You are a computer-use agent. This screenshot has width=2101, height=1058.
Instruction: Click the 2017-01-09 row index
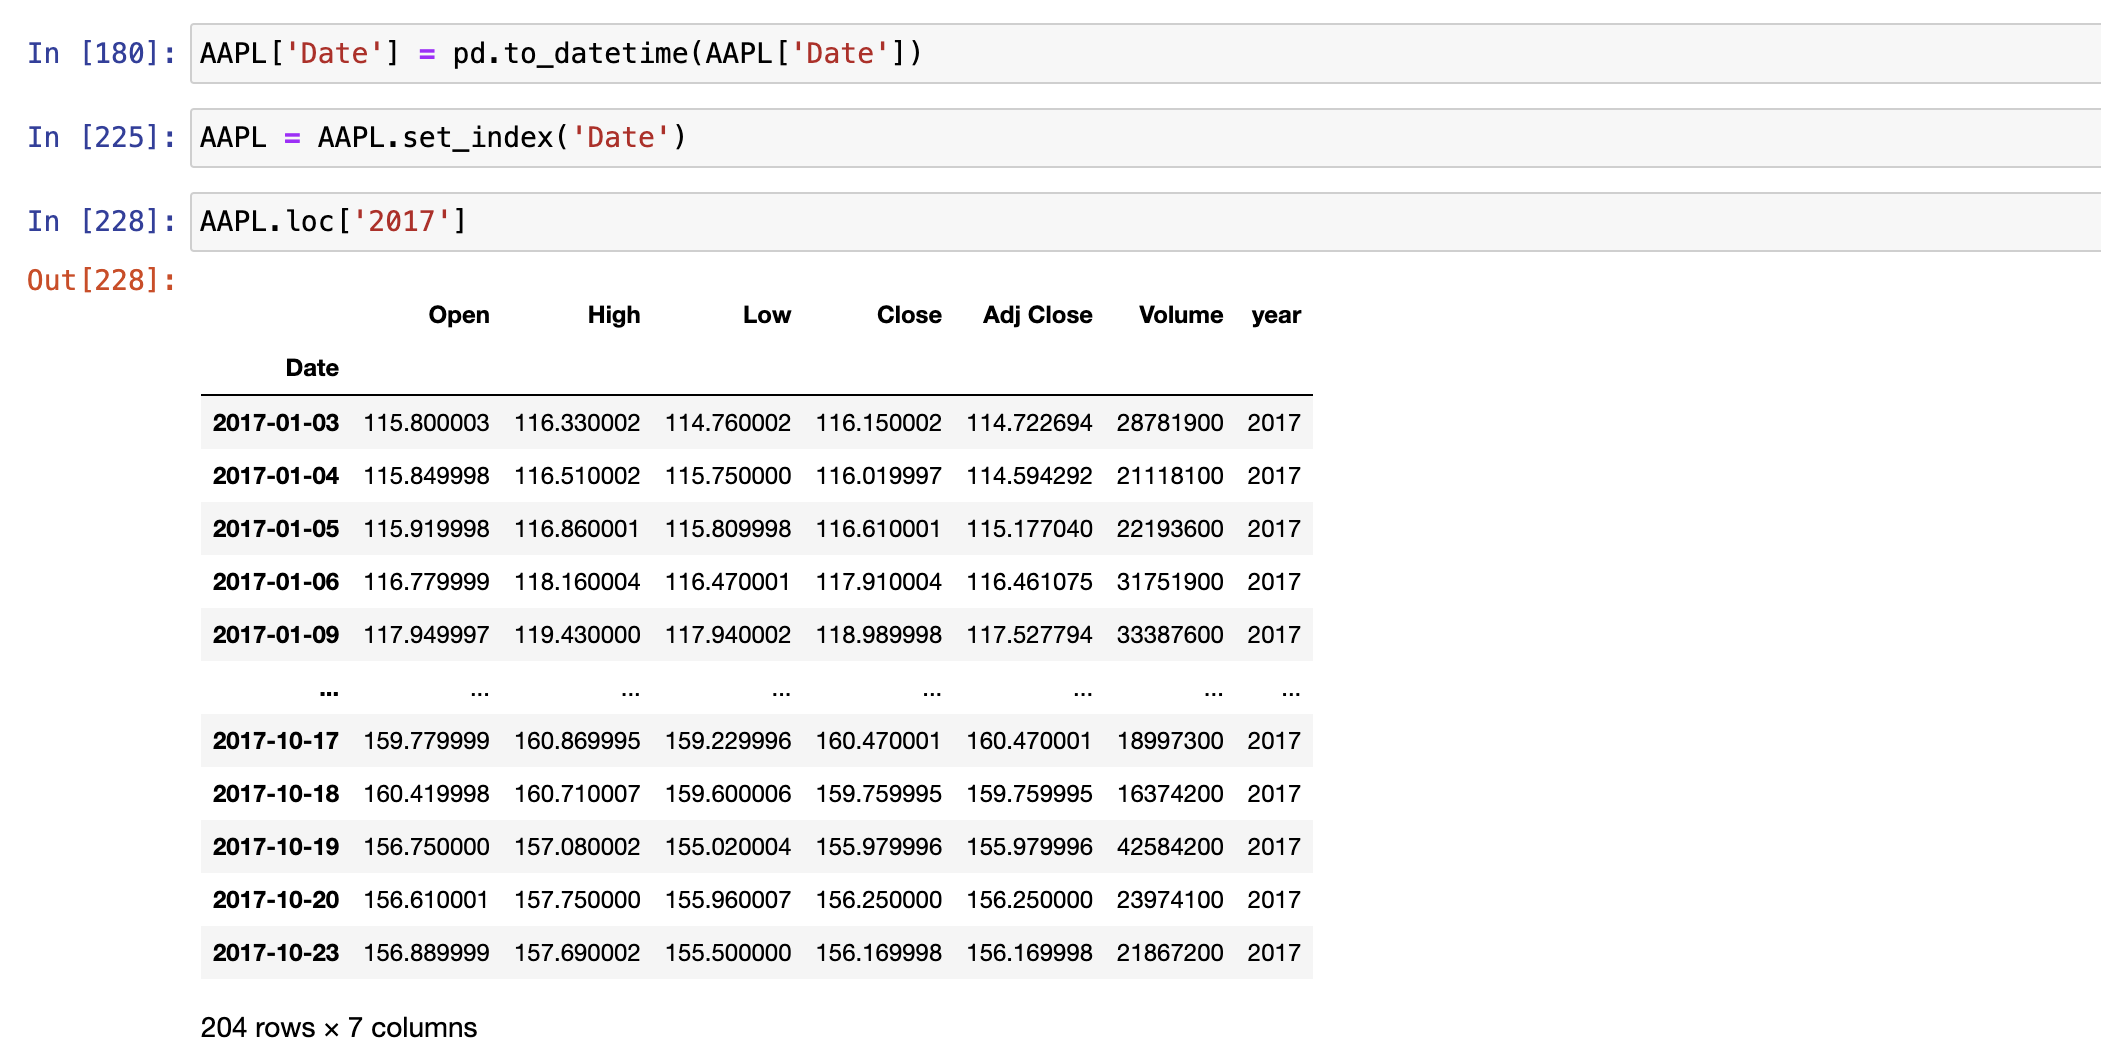pos(276,635)
